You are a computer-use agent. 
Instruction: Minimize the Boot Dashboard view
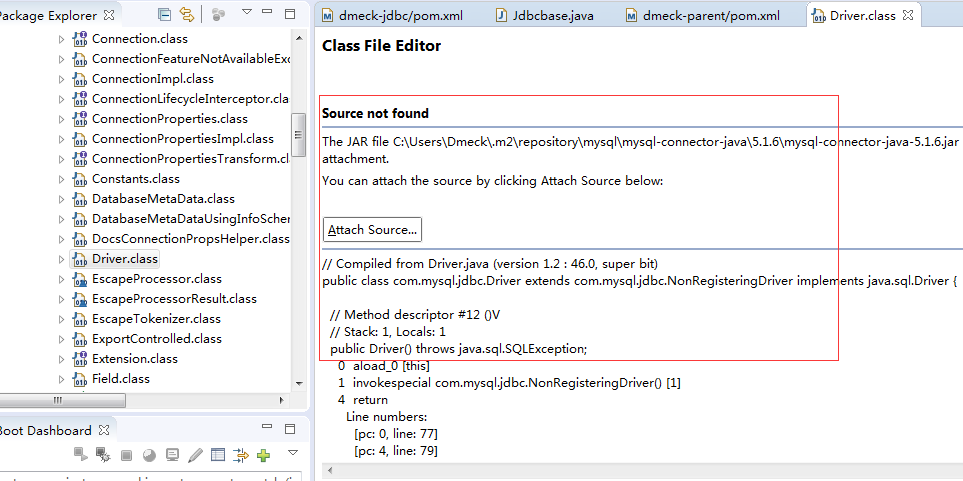[x=267, y=426]
